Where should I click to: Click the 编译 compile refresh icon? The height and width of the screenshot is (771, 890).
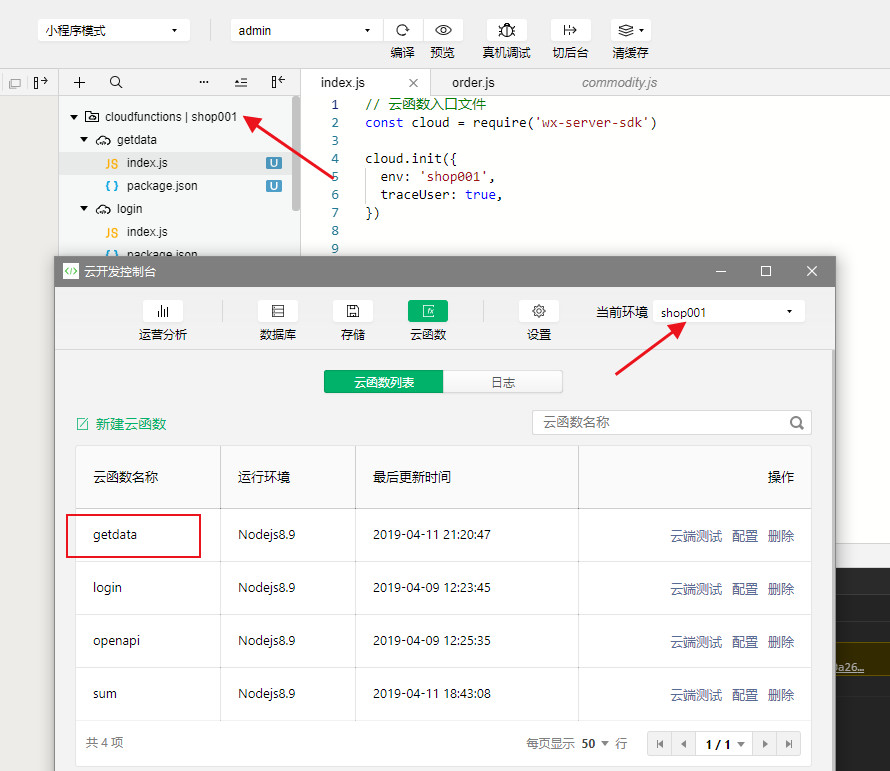pos(402,30)
